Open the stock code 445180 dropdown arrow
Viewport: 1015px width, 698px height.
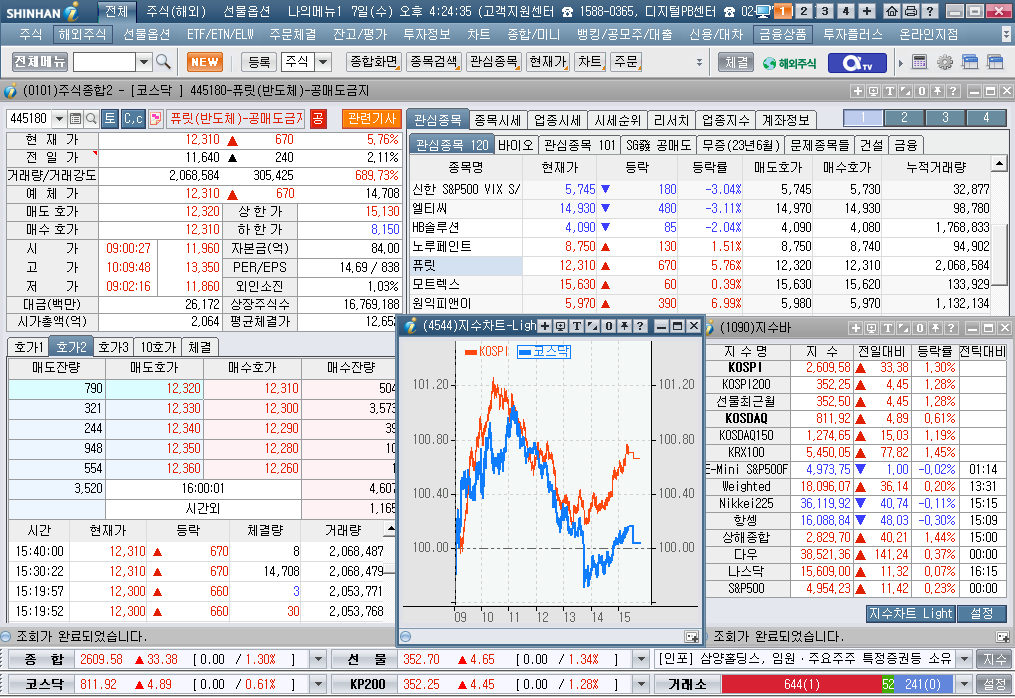pos(60,118)
